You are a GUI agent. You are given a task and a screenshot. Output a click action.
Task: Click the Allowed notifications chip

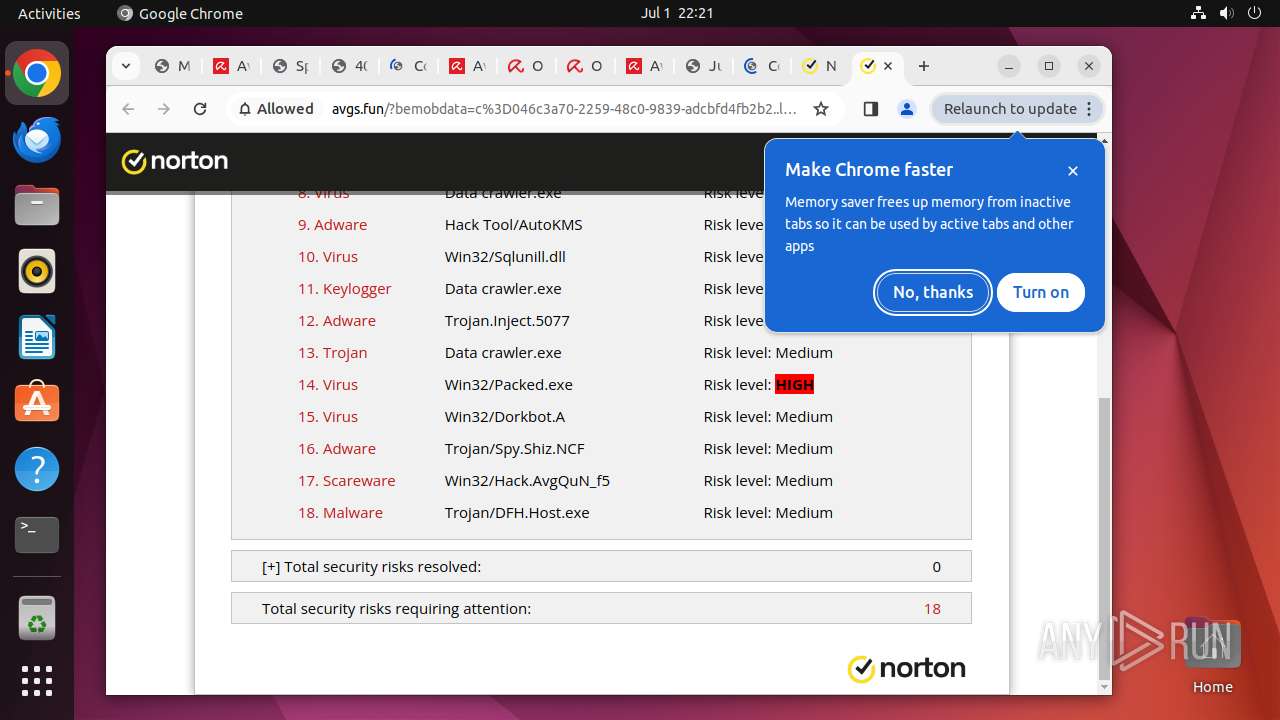click(x=276, y=109)
